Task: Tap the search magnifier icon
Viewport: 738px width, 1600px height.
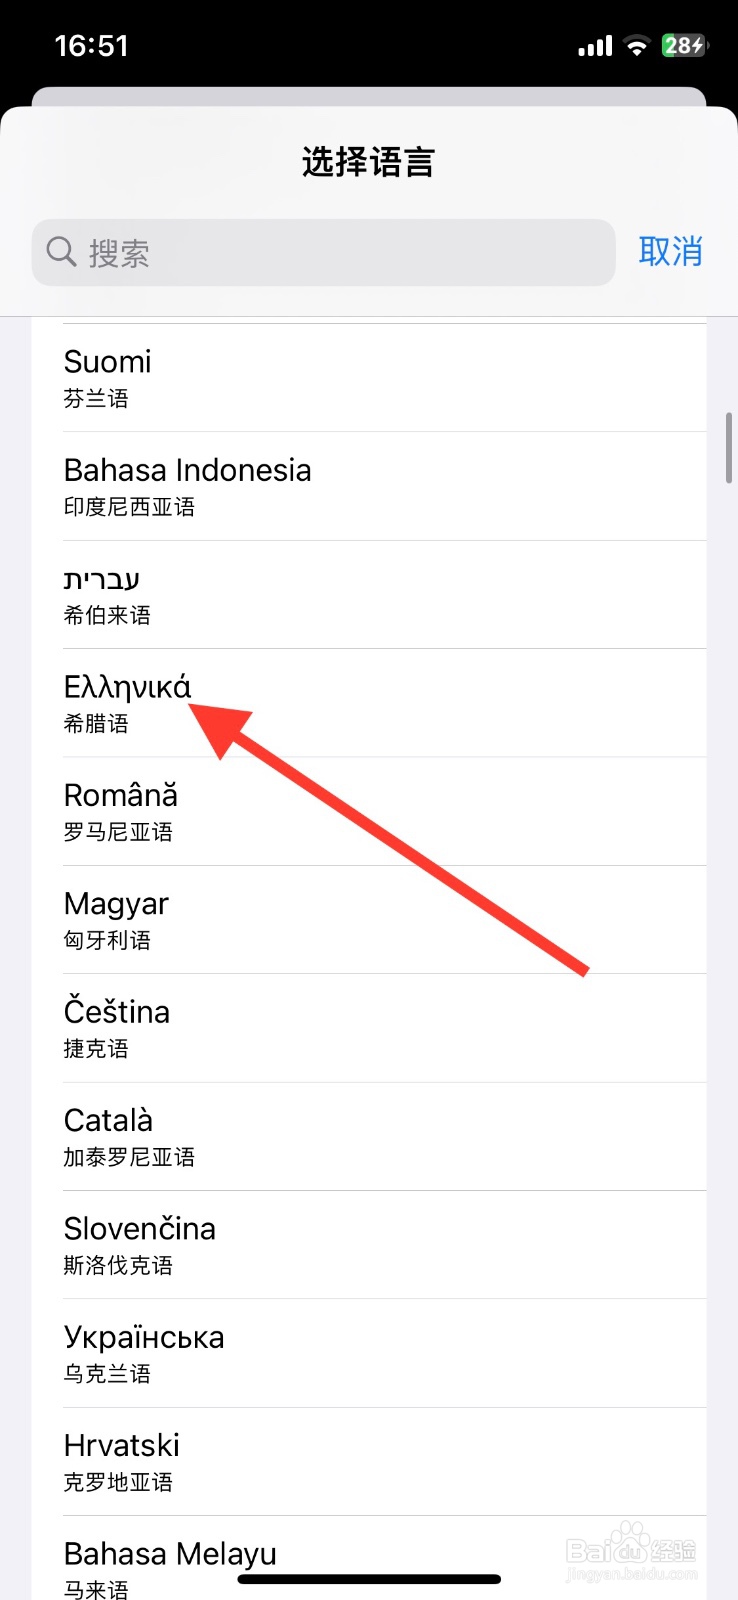Action: 61,252
